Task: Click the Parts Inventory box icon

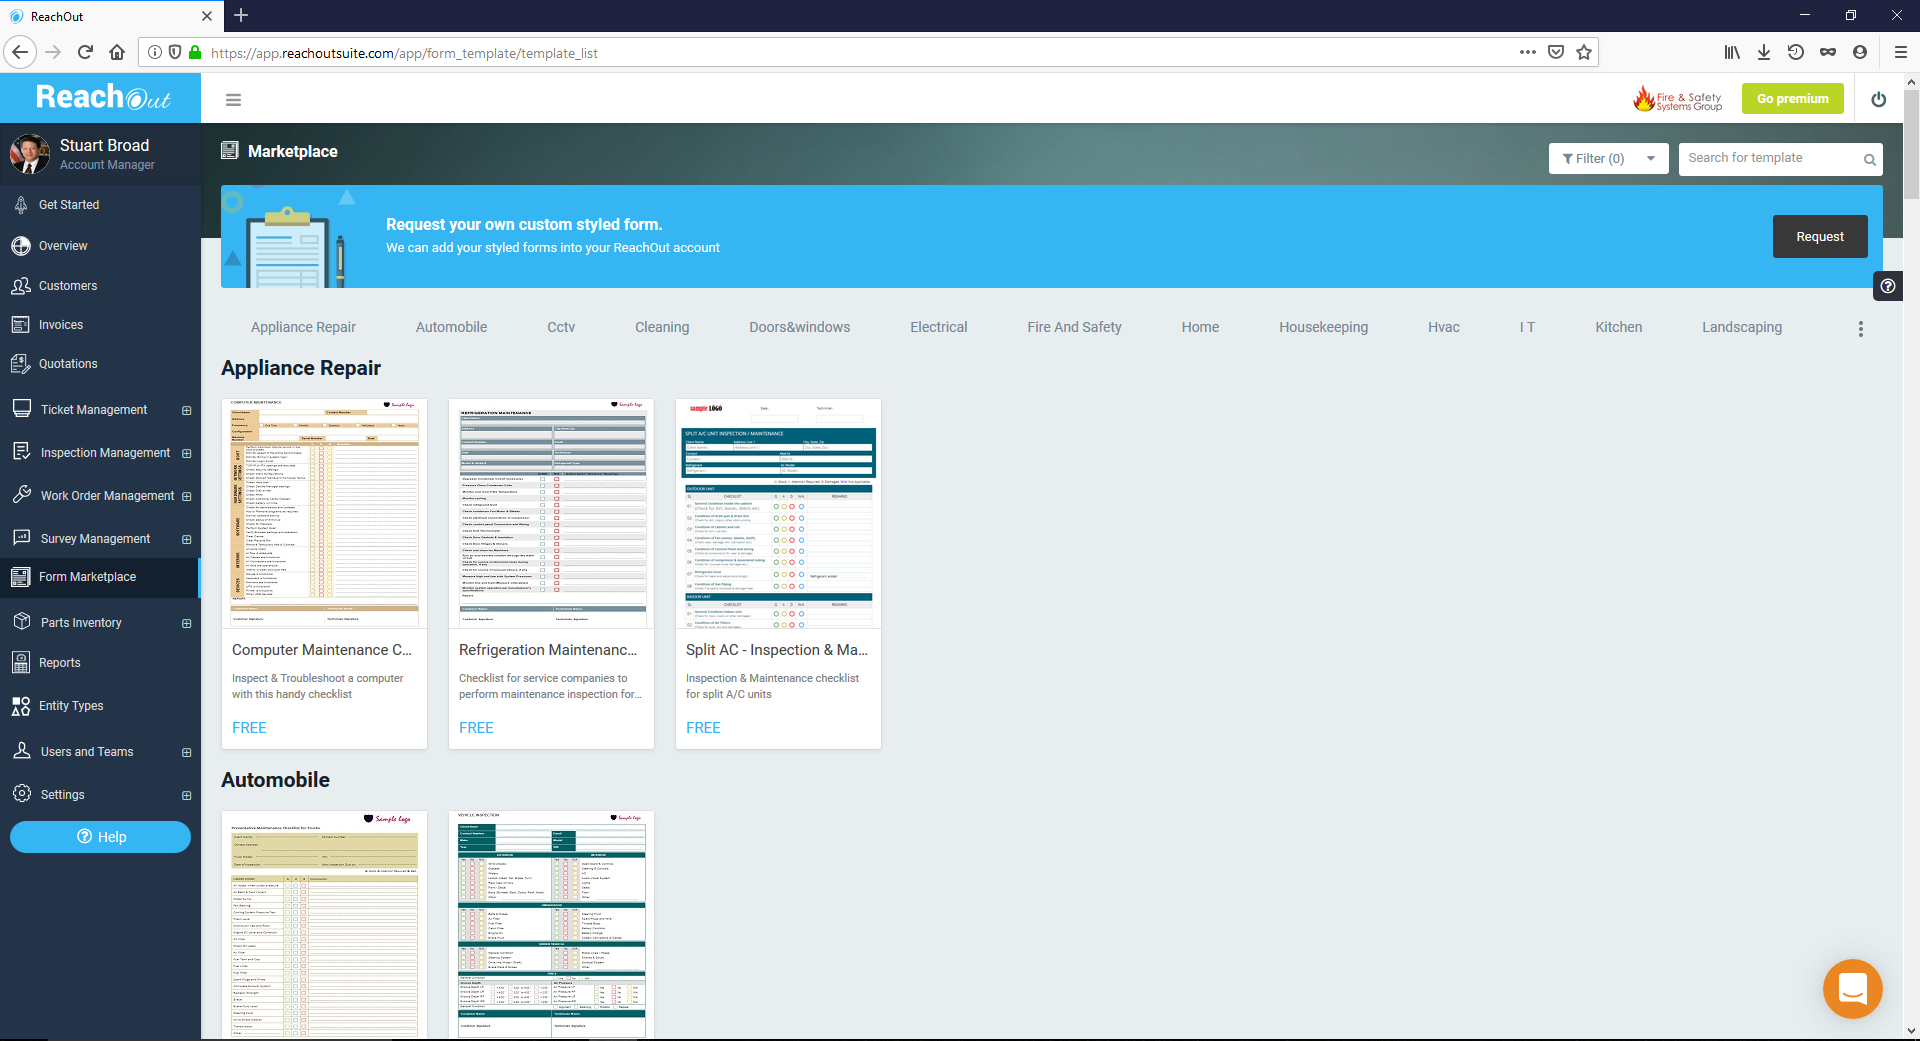Action: 22,621
